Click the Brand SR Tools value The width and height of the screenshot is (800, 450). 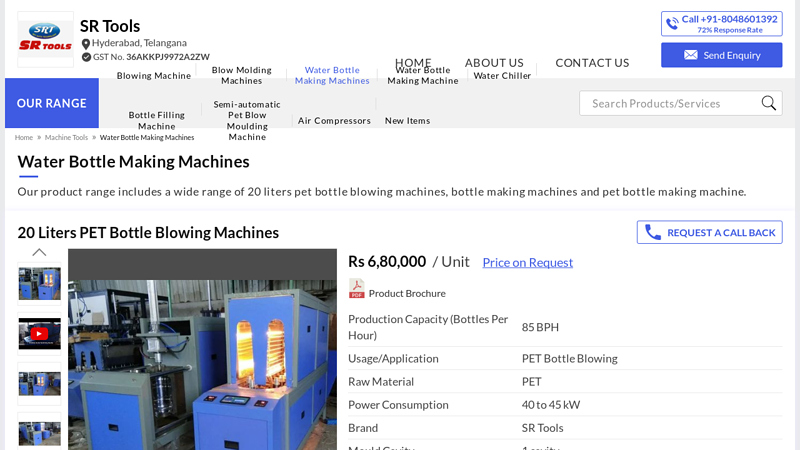(x=542, y=428)
